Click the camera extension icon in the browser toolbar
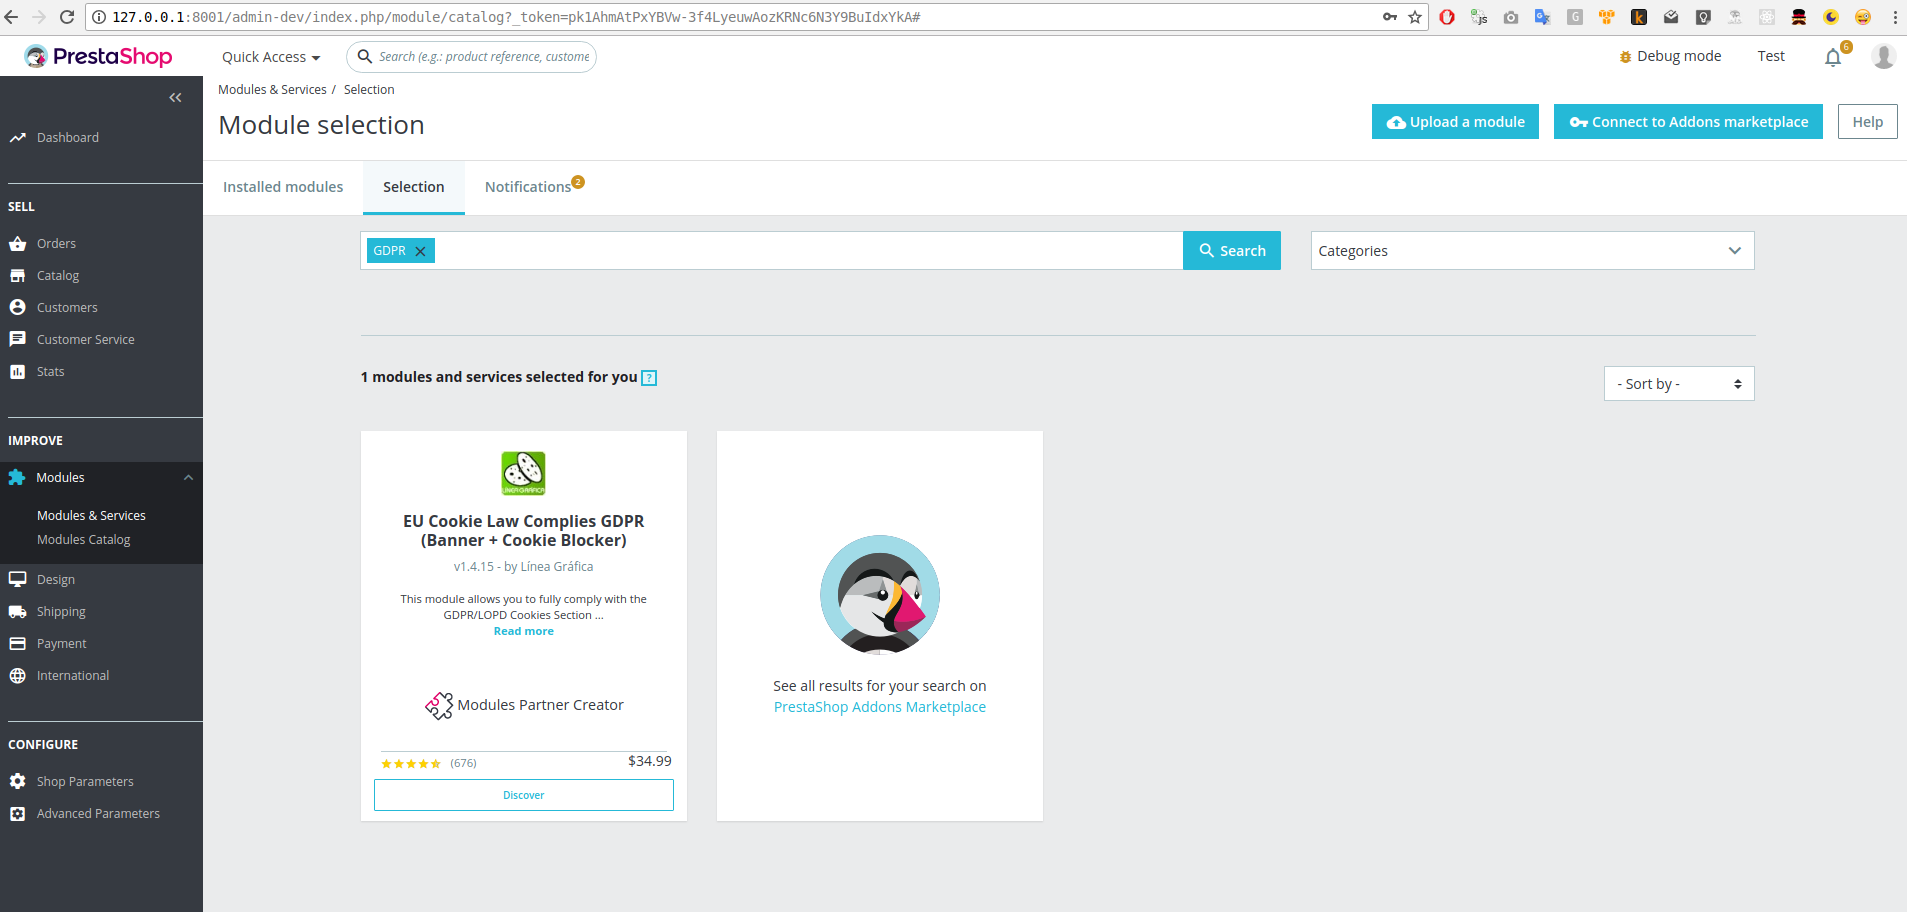Screen dimensions: 1907x912 click(1511, 17)
